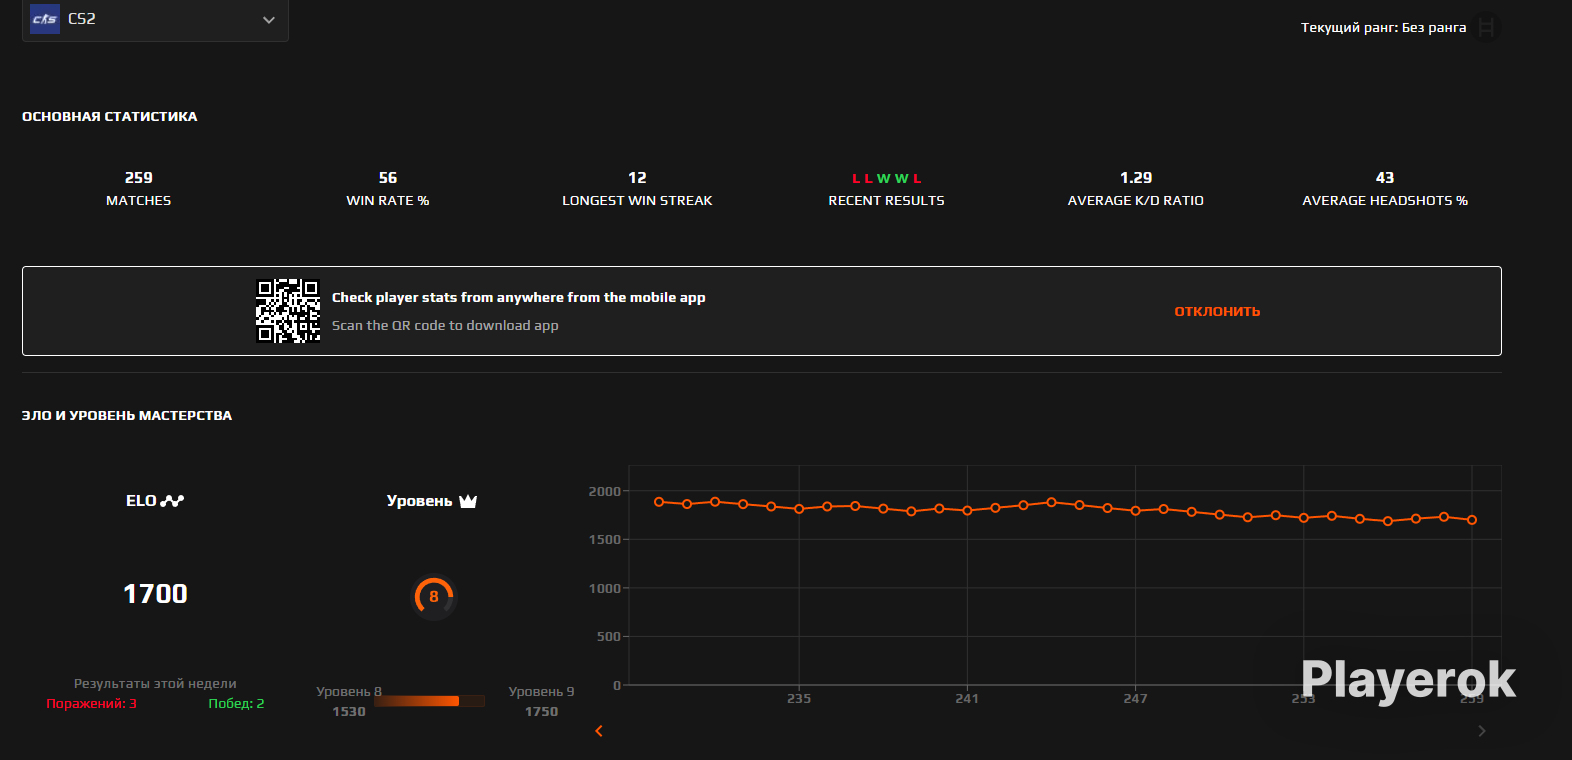Image resolution: width=1572 pixels, height=760 pixels.
Task: Click the Average K/D Ratio value 1.29
Action: (x=1136, y=178)
